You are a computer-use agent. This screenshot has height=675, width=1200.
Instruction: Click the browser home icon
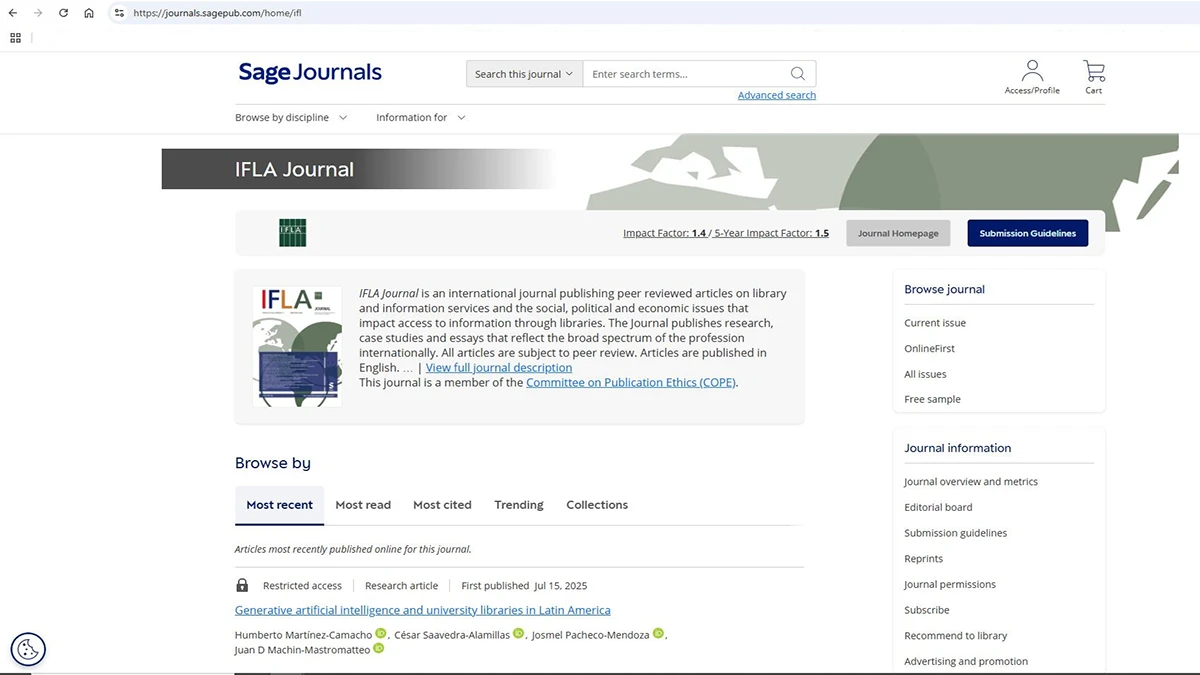pos(88,13)
